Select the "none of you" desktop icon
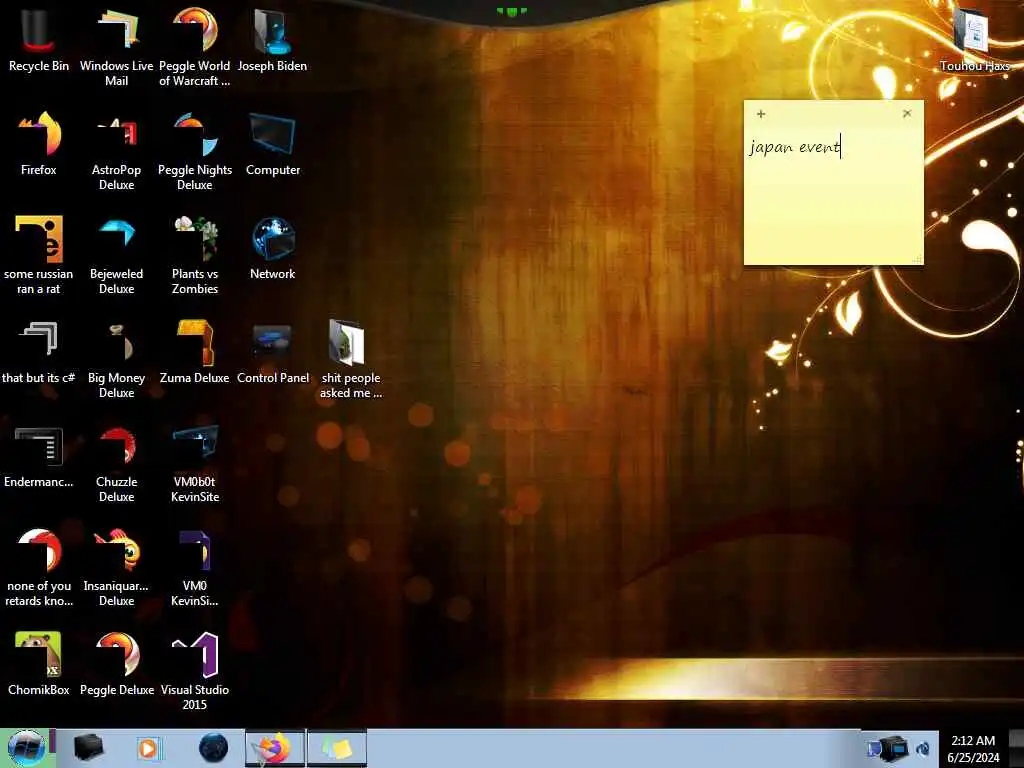The height and width of the screenshot is (768, 1024). [39, 568]
